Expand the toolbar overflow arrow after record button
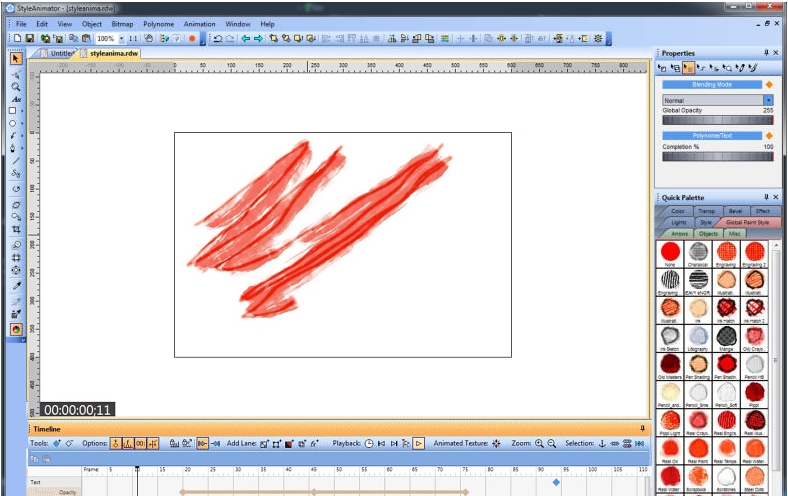 [203, 39]
